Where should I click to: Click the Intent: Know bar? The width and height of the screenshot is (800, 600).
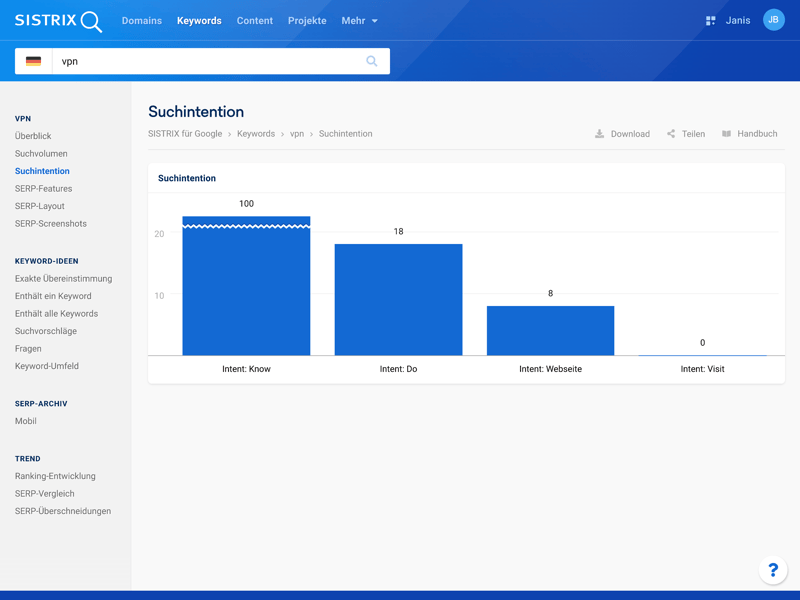click(x=246, y=290)
